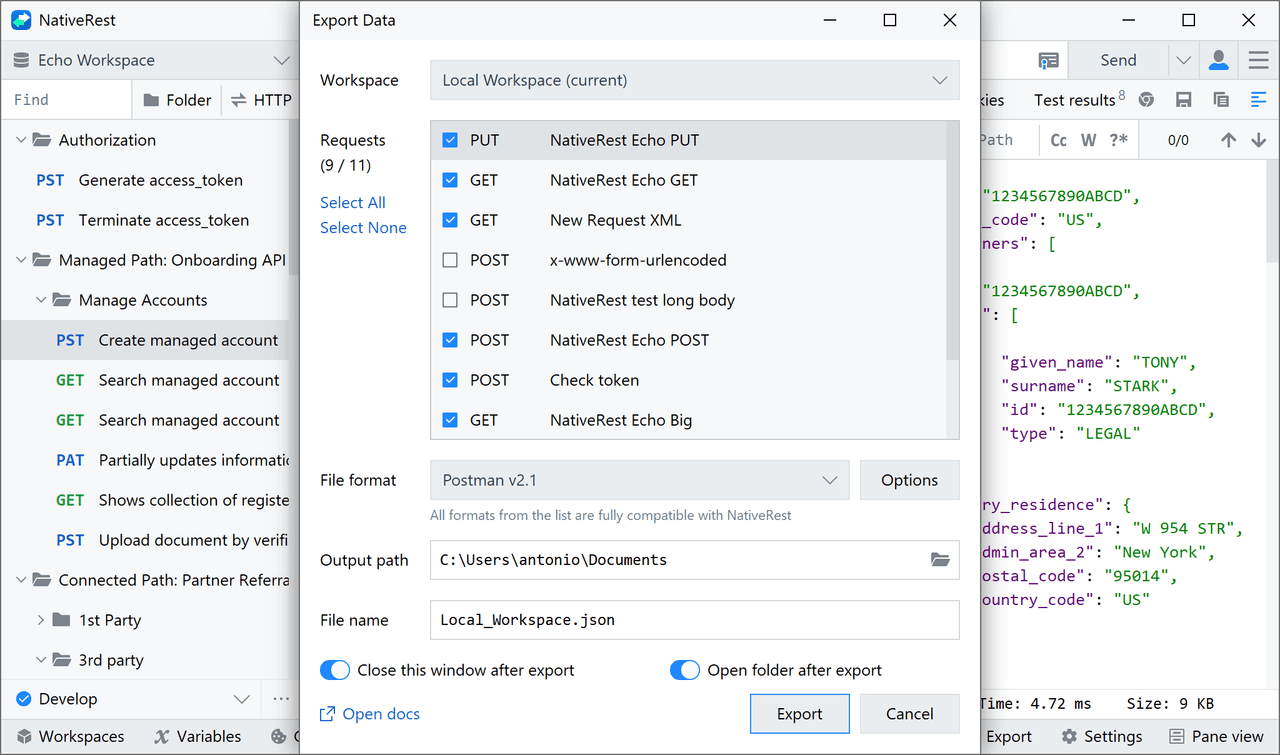Collapse the Authorization folder

click(21, 140)
